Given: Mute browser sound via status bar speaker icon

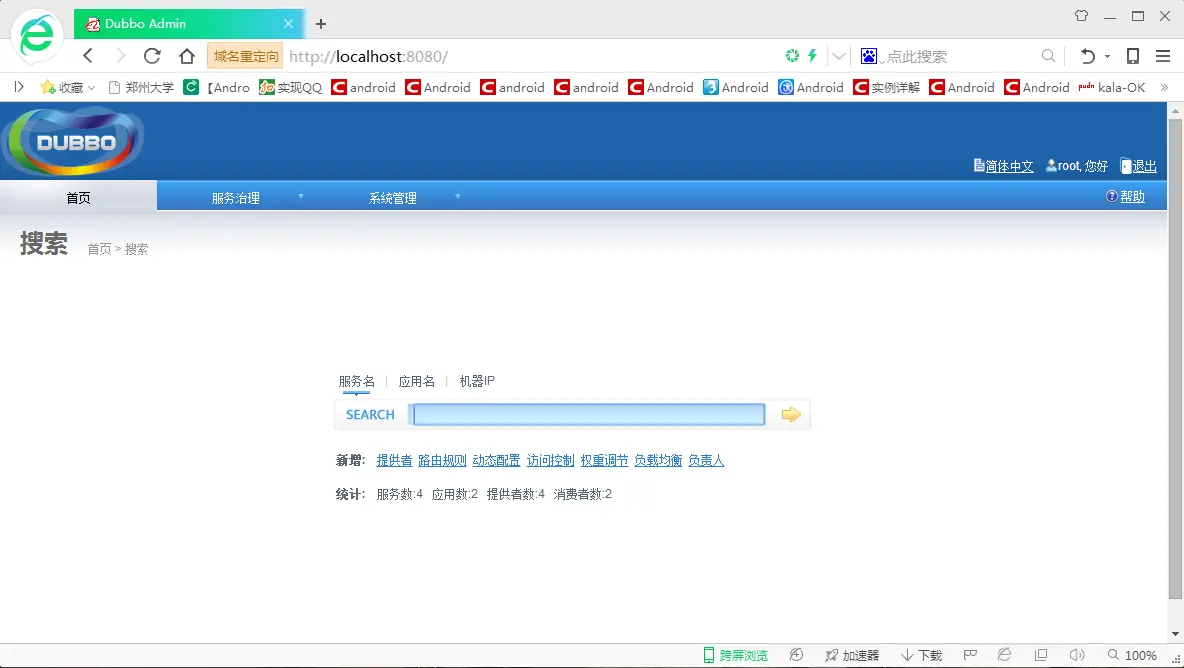Looking at the screenshot, I should point(1077,654).
